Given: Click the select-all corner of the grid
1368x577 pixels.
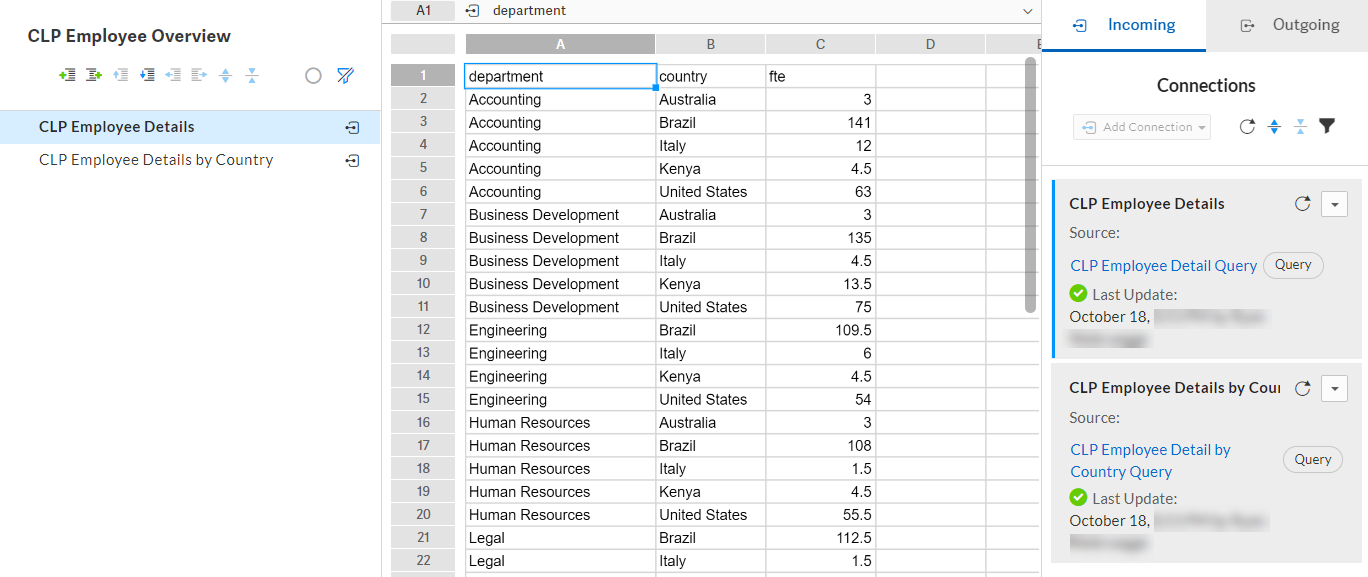Looking at the screenshot, I should click(423, 44).
